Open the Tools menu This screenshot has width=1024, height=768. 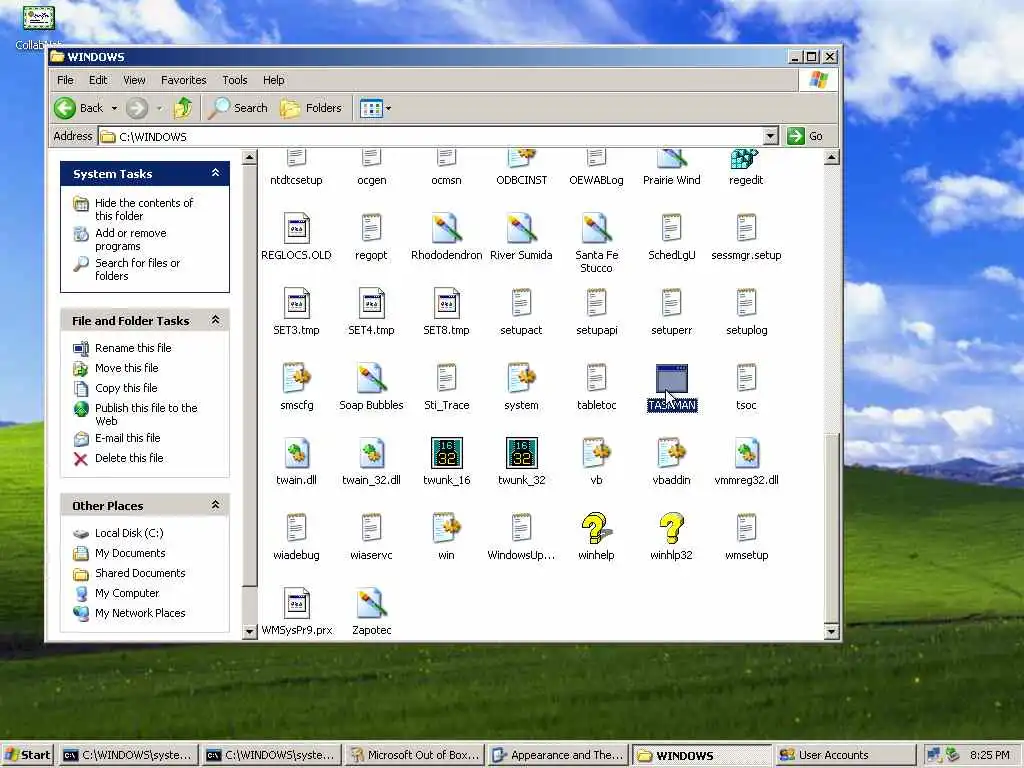coord(234,80)
